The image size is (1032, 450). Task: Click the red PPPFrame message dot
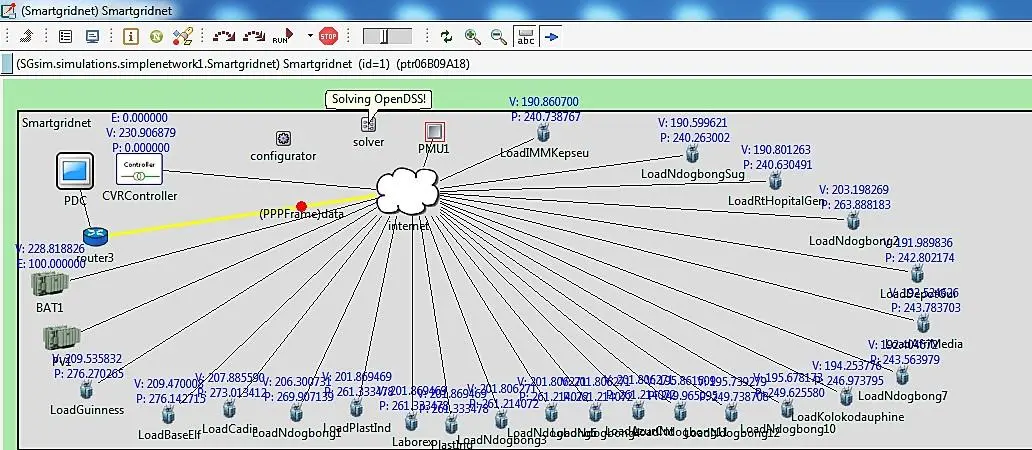[301, 207]
